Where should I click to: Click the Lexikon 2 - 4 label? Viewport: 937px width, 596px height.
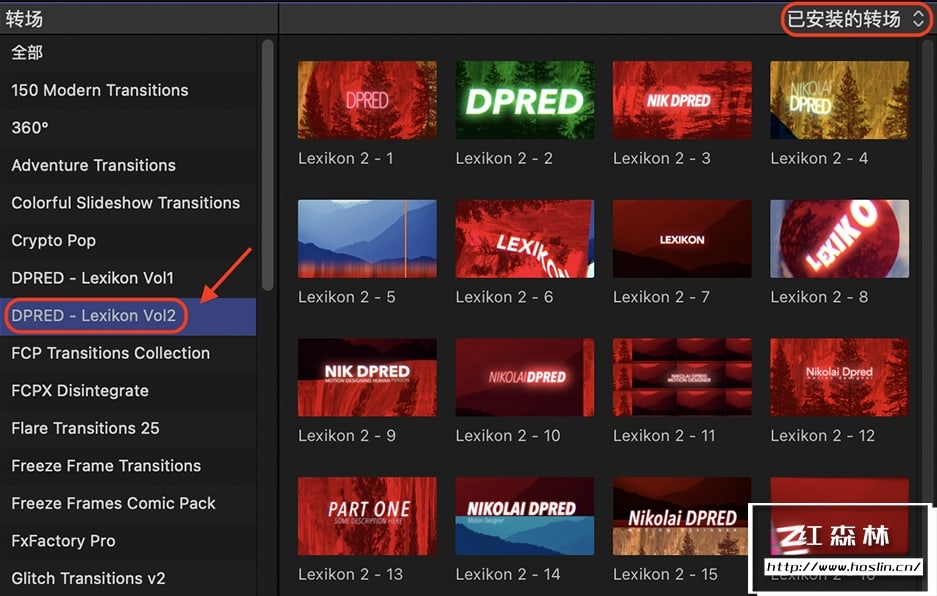coord(819,158)
